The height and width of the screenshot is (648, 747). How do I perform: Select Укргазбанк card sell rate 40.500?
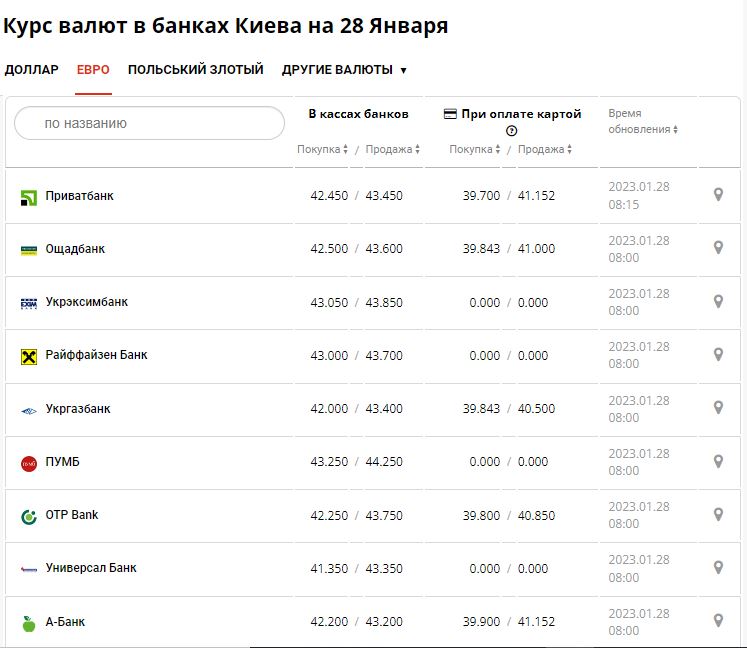(536, 409)
